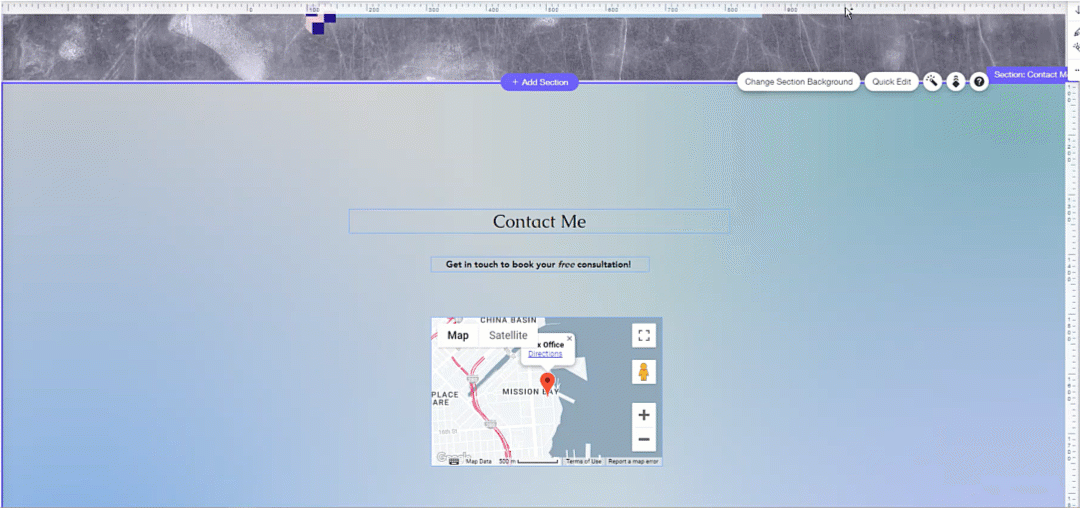Screen dimensions: 1080x508
Task: Add a new section with Add Section
Action: [x=540, y=82]
